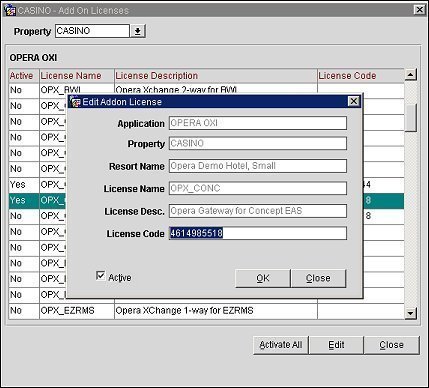Screen dimensions: 429x388
Task: Click the Edit button below the table
Action: [x=336, y=345]
